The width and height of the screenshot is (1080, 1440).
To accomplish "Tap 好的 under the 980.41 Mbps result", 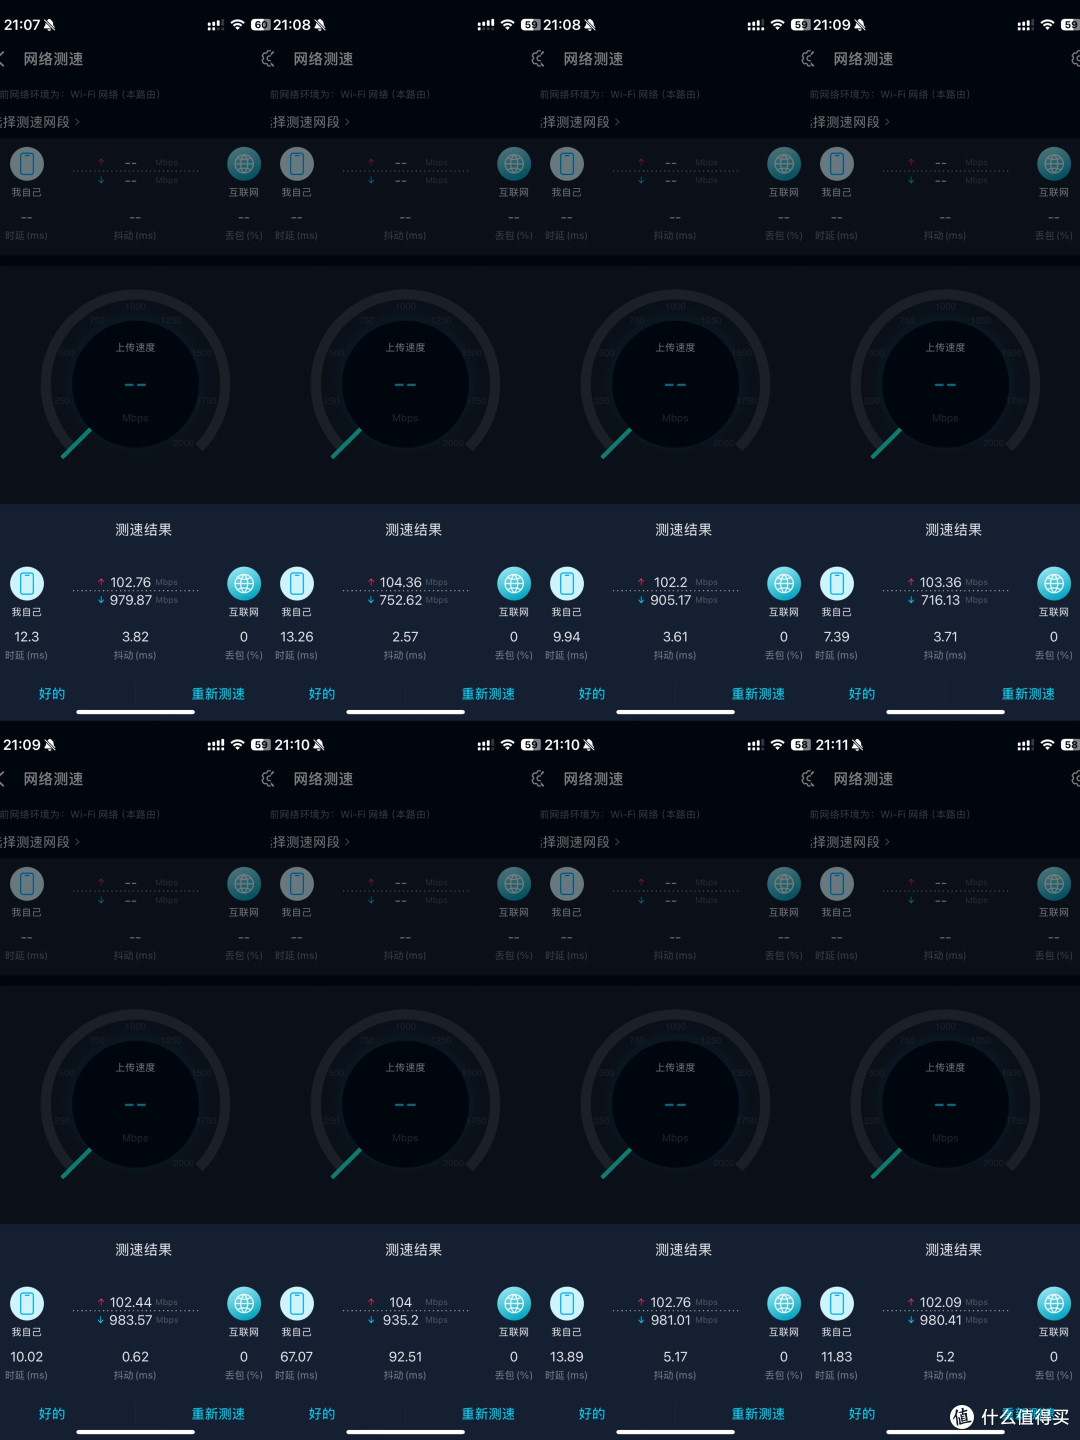I will point(862,1414).
